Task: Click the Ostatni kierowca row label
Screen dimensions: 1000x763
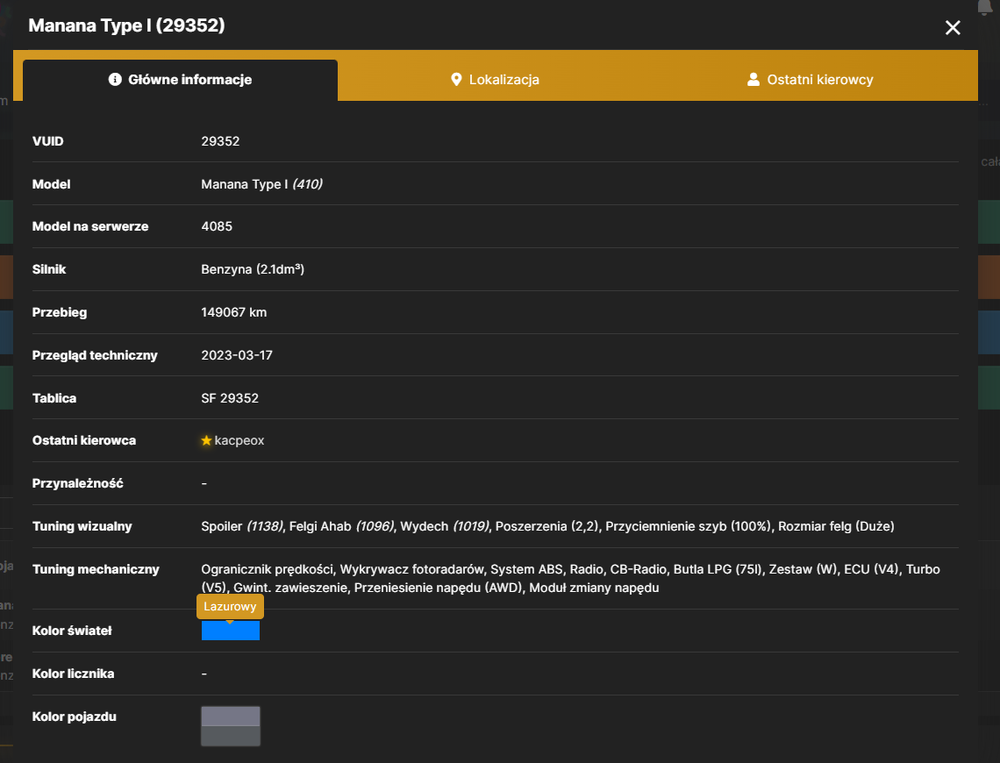Action: tap(84, 440)
